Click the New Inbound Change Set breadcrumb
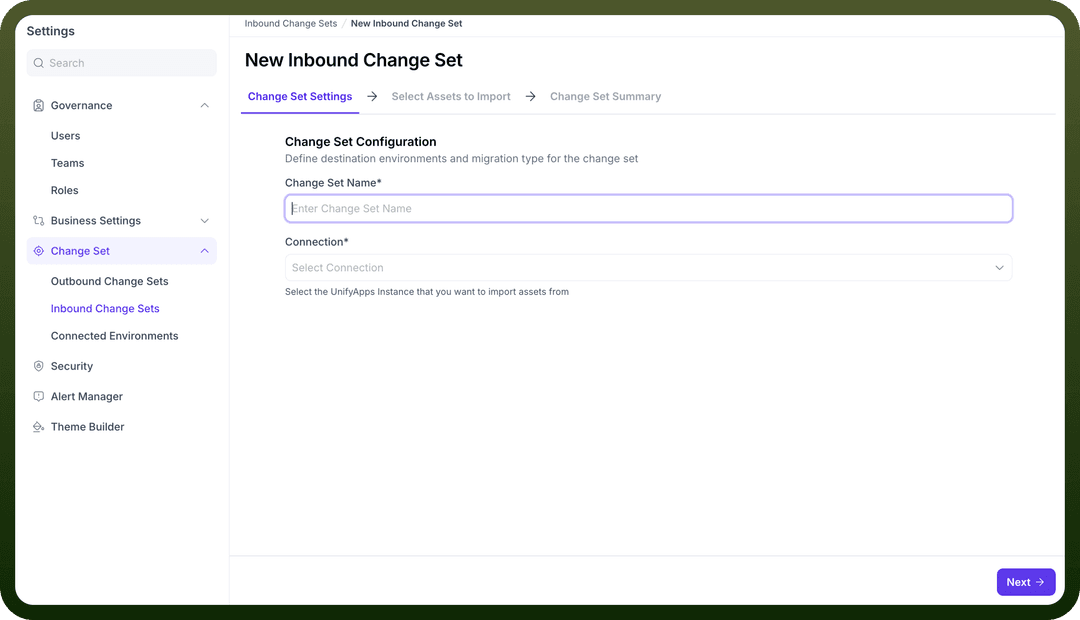The image size is (1080, 620). 406,23
